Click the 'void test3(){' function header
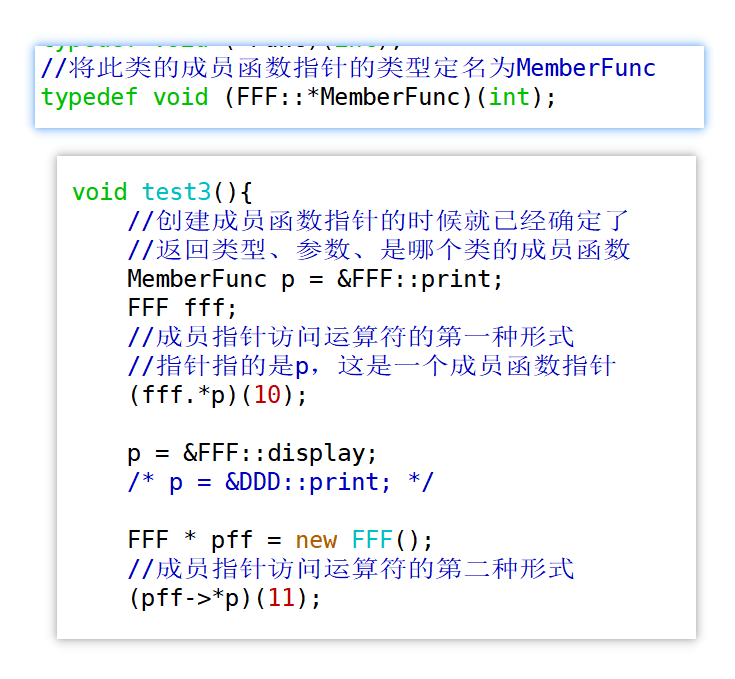Screen dimensions: 735x679 [162, 192]
